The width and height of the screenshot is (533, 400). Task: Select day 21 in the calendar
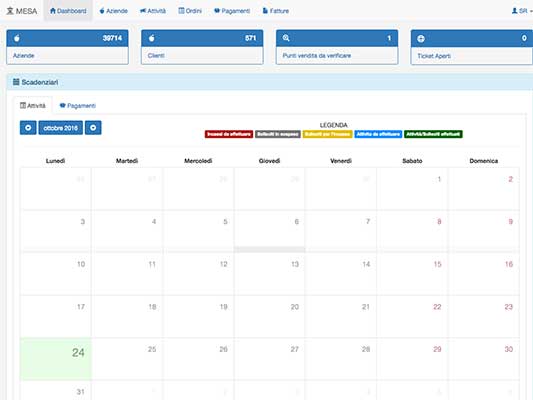[366, 307]
